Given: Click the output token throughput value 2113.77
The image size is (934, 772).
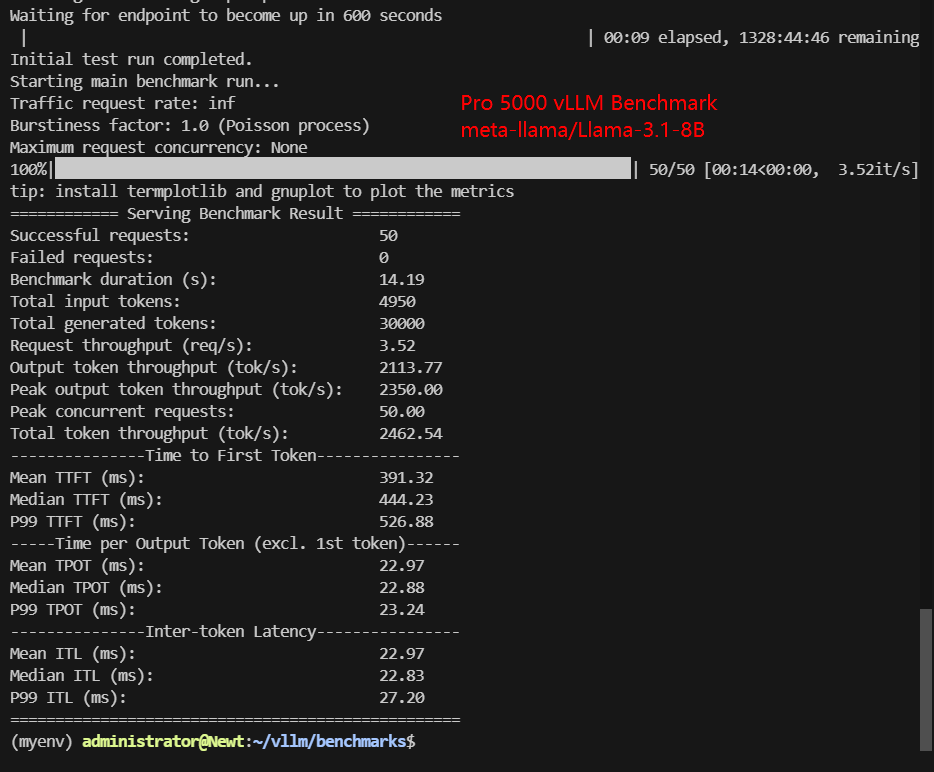Looking at the screenshot, I should 410,368.
